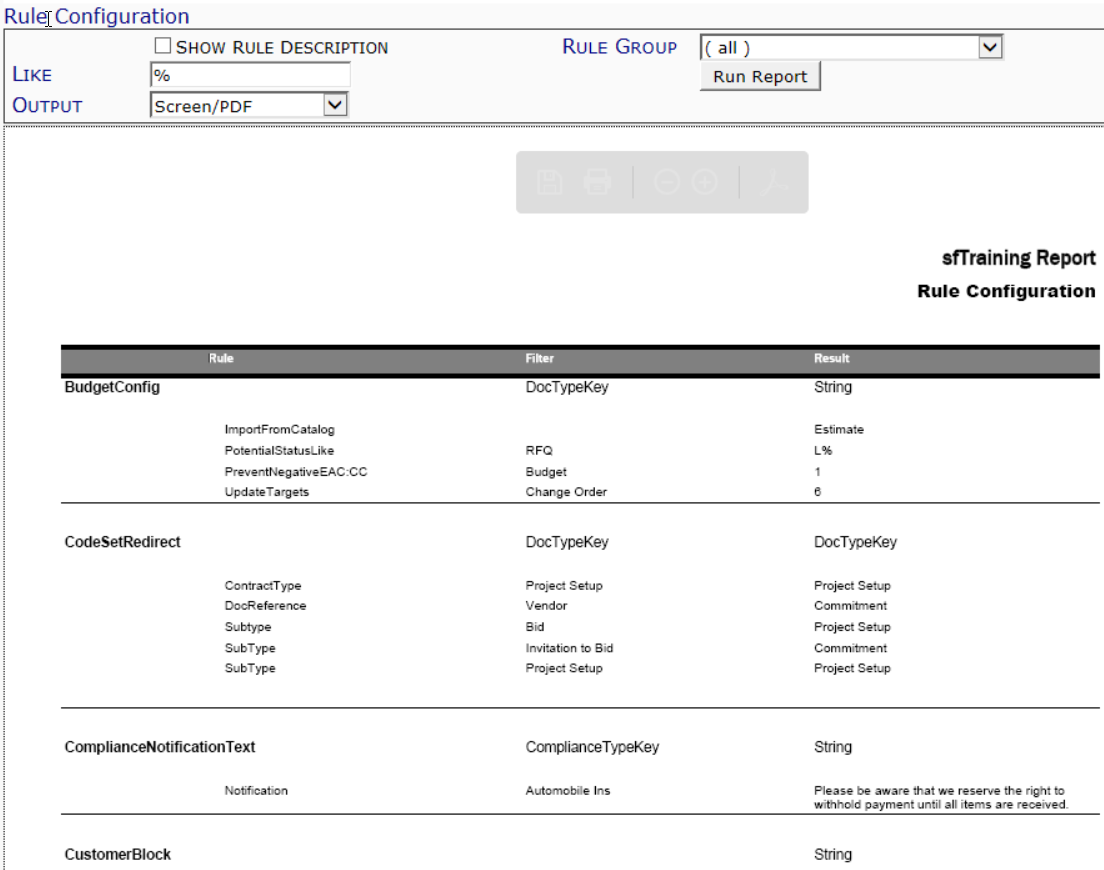Click the sfTraining Report title

[x=1019, y=258]
